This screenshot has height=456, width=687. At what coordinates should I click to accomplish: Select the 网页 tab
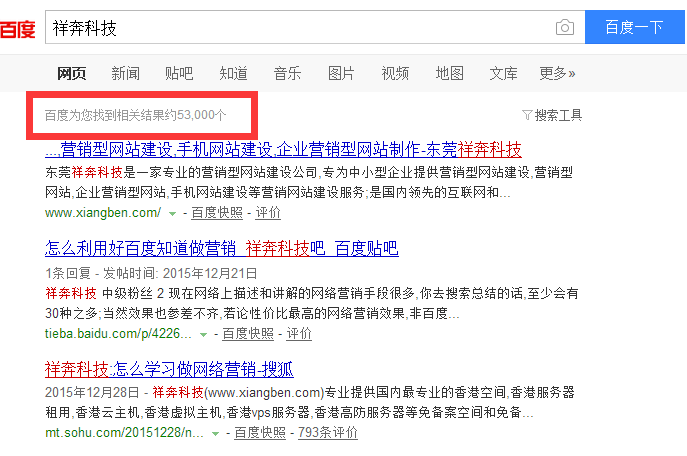click(72, 73)
